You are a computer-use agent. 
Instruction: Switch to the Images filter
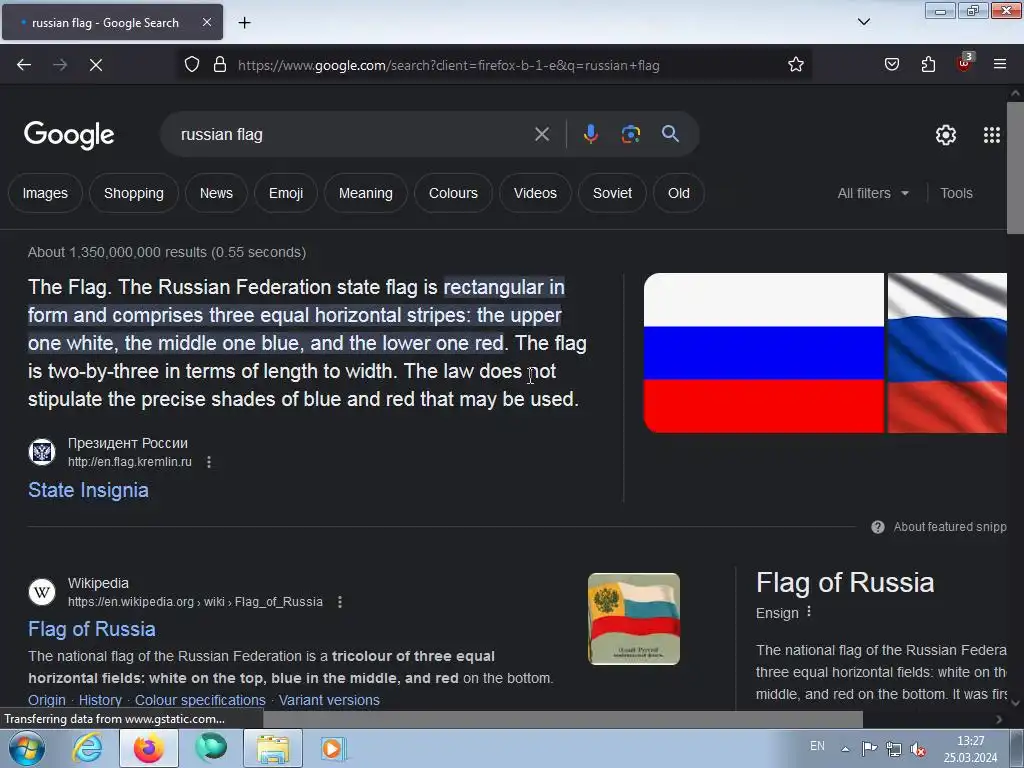[45, 193]
